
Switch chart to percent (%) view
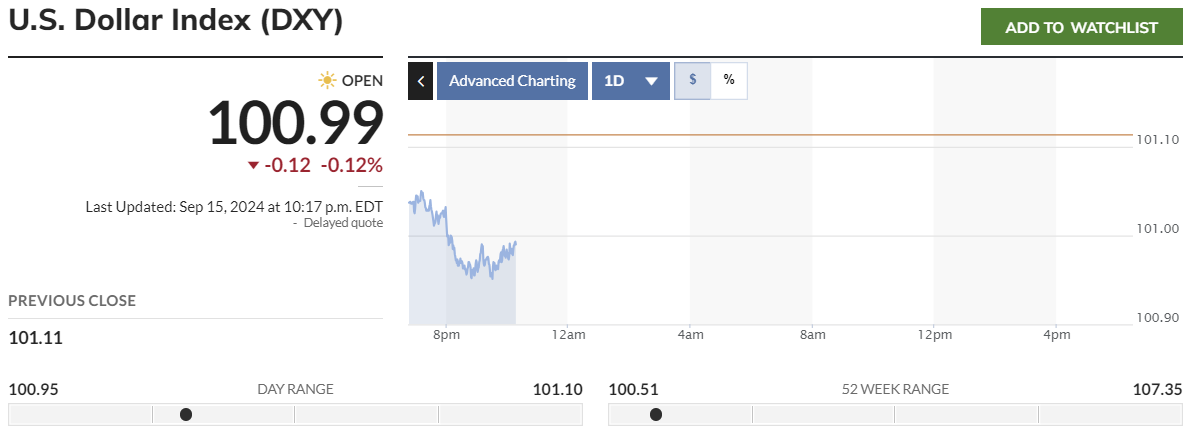(729, 81)
